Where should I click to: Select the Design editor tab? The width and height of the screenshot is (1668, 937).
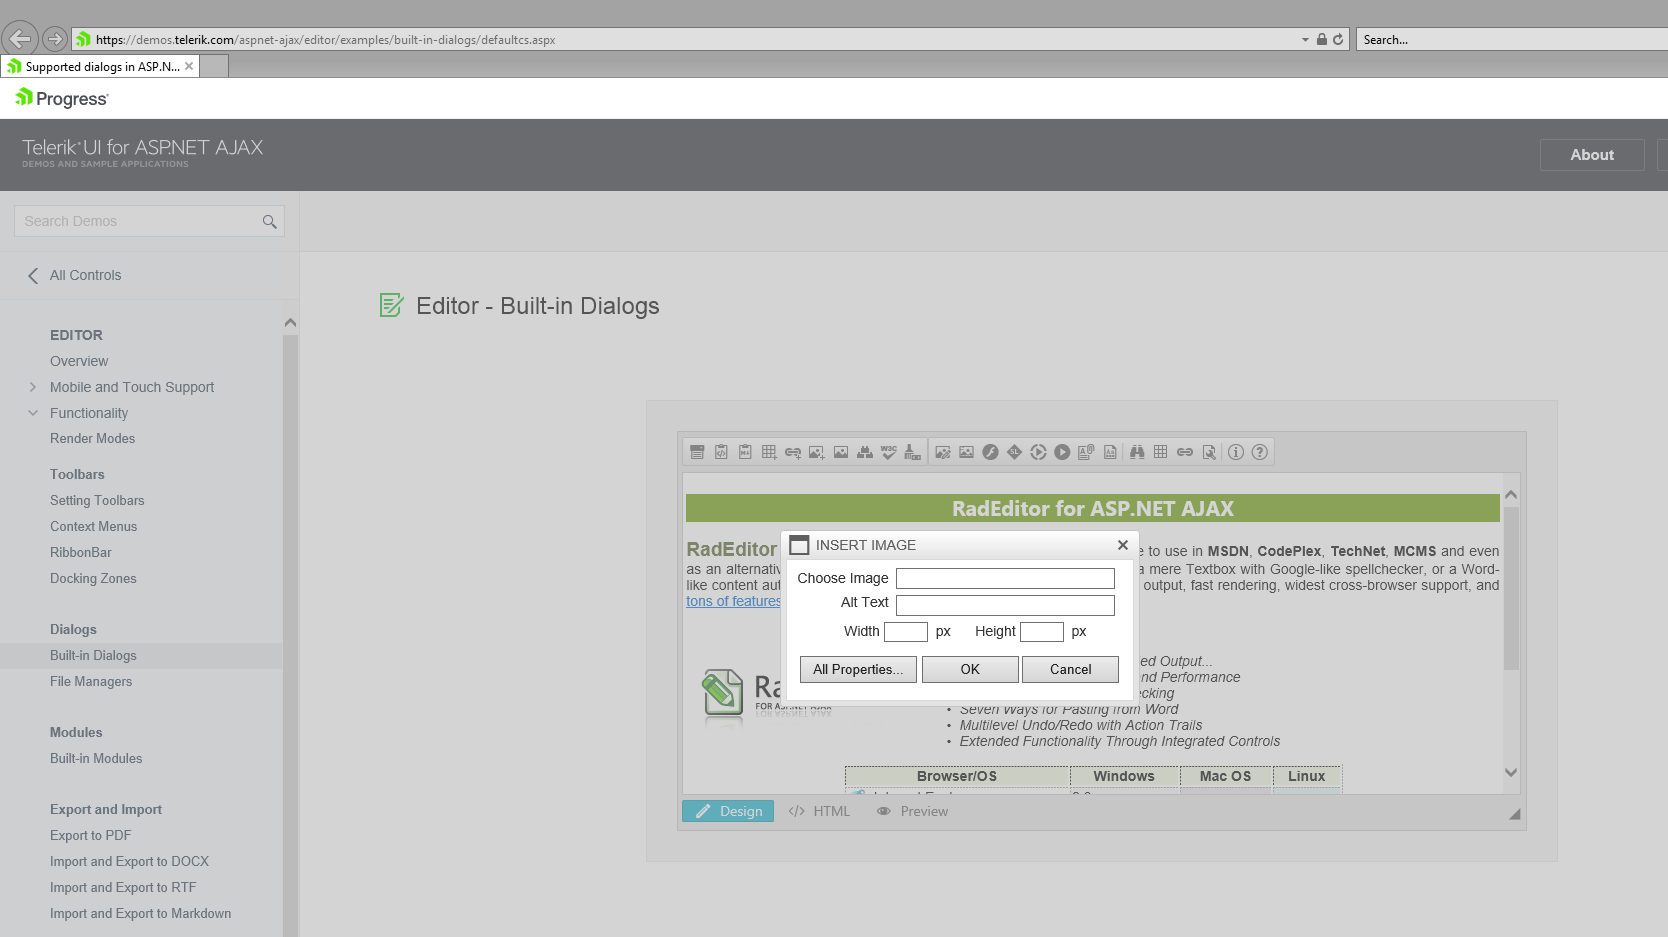(728, 811)
